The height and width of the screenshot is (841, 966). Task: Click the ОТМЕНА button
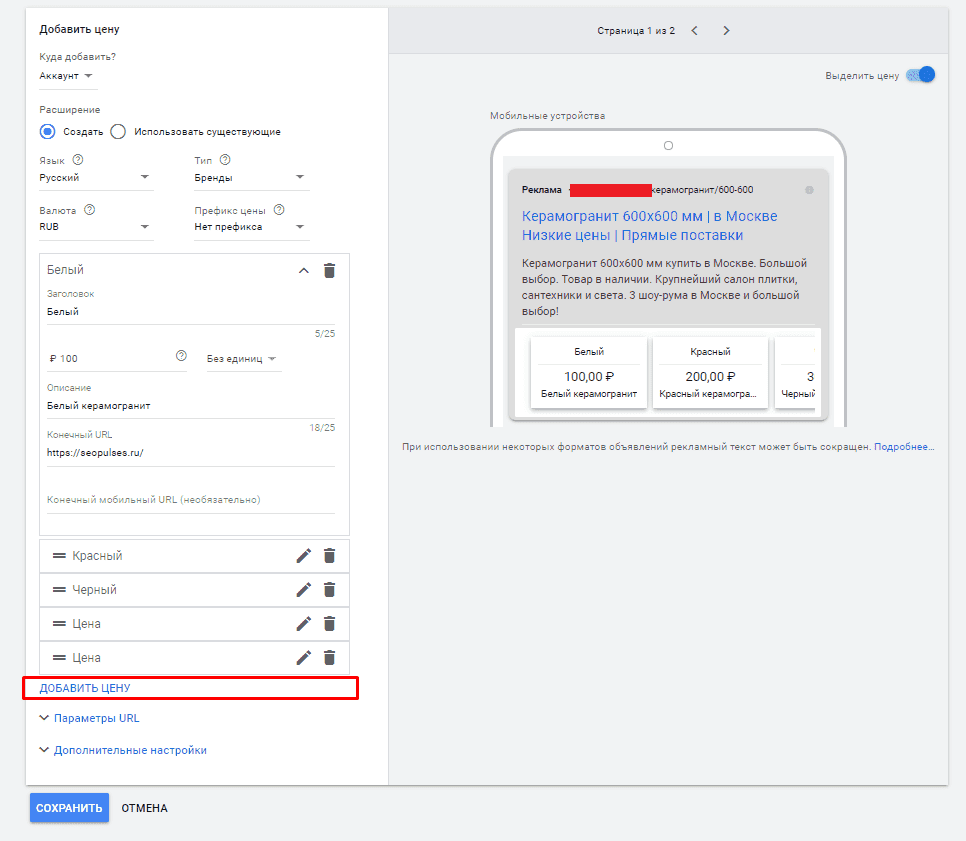(144, 808)
